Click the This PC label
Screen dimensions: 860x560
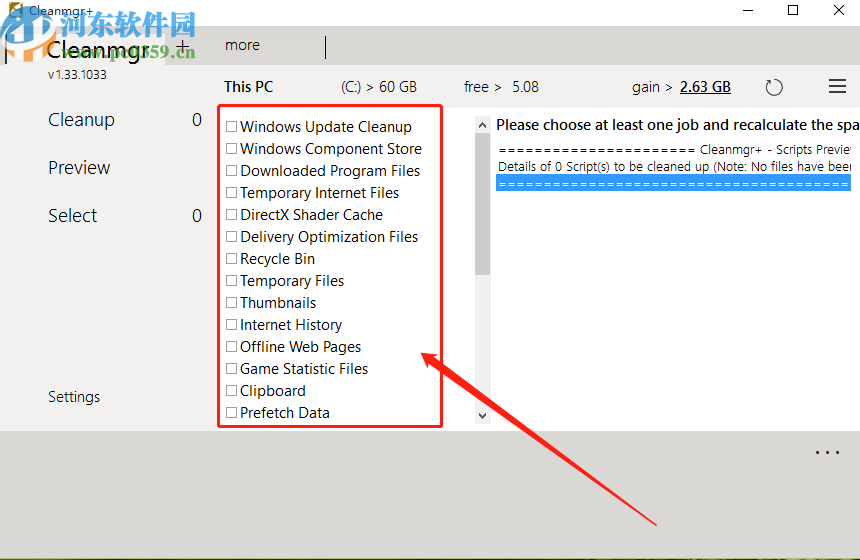(x=248, y=87)
